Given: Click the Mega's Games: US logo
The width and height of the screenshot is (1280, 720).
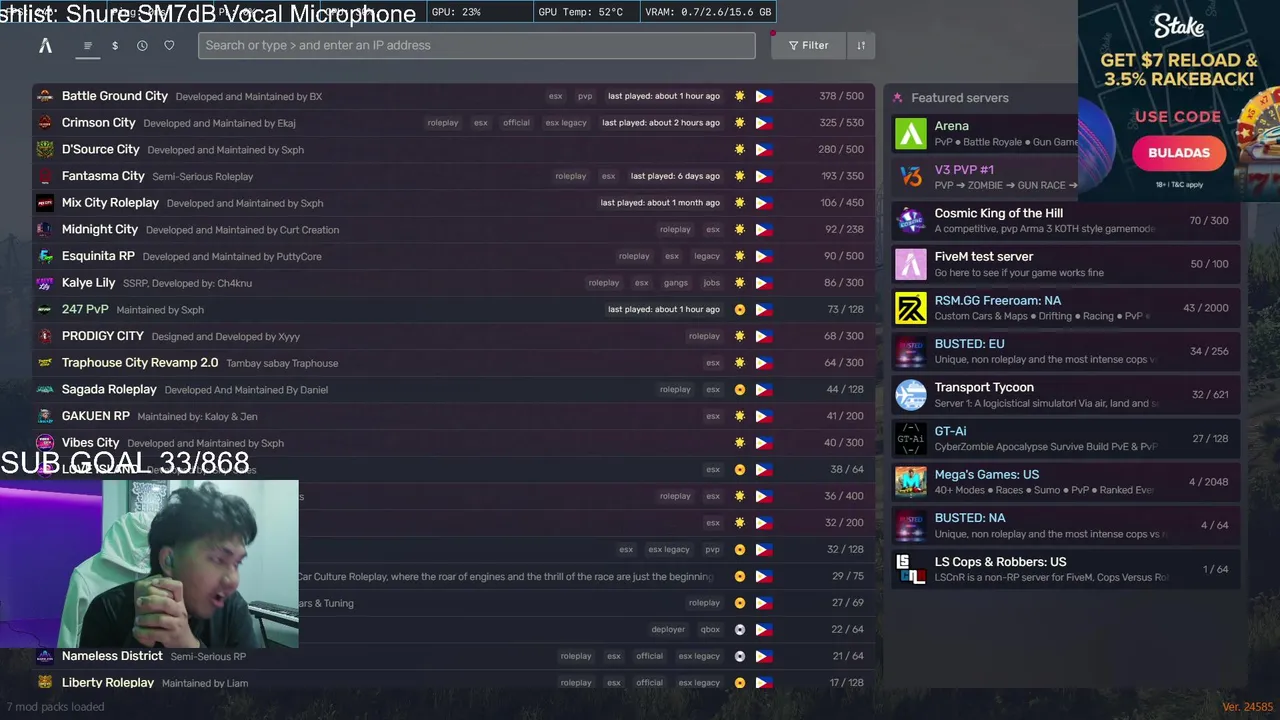Looking at the screenshot, I should tap(910, 482).
